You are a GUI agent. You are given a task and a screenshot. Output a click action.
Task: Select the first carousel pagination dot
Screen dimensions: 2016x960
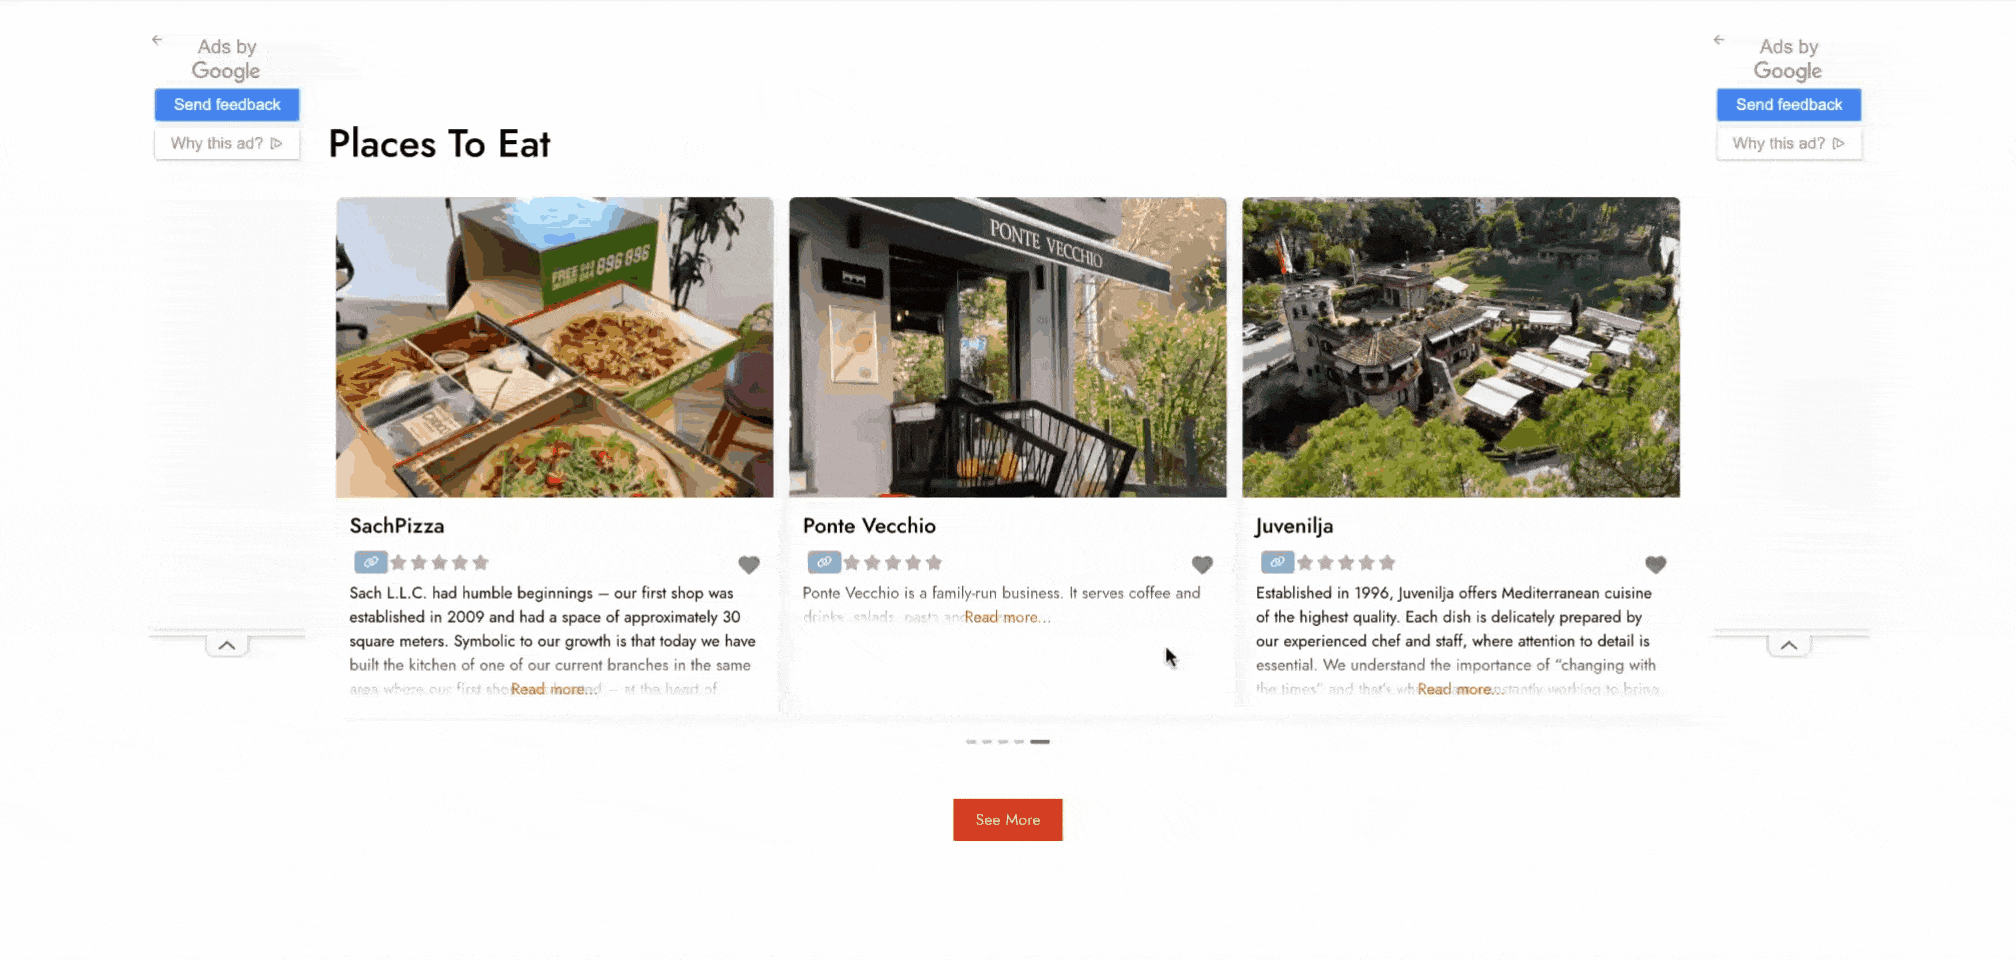[971, 742]
